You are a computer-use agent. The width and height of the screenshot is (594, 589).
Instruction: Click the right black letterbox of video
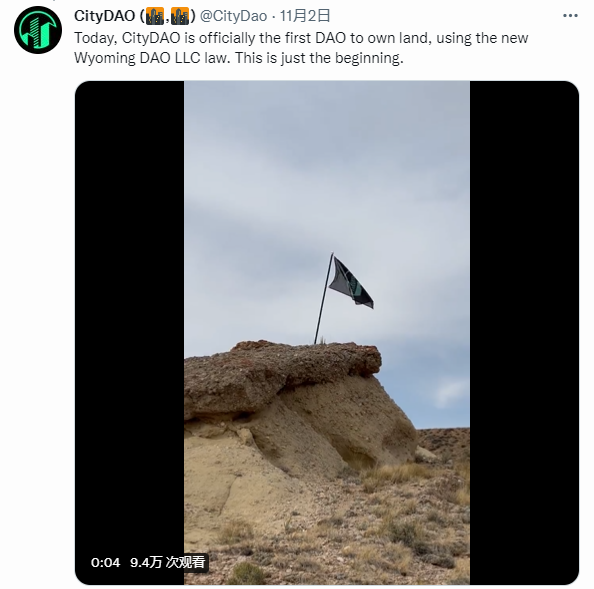[524, 333]
